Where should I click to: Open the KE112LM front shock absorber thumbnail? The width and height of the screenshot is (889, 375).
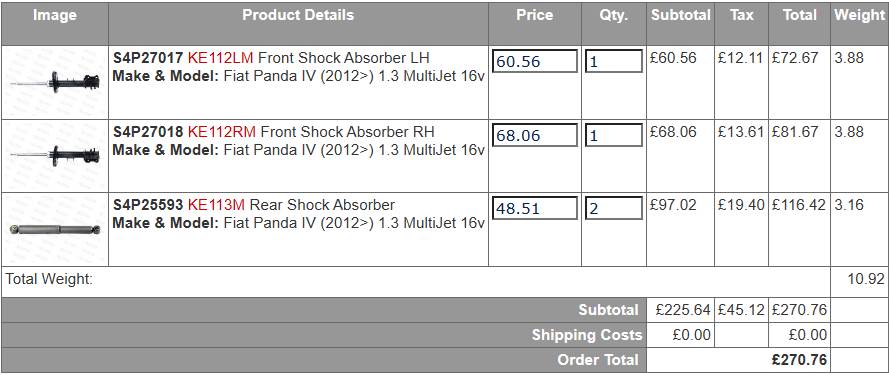click(x=55, y=82)
